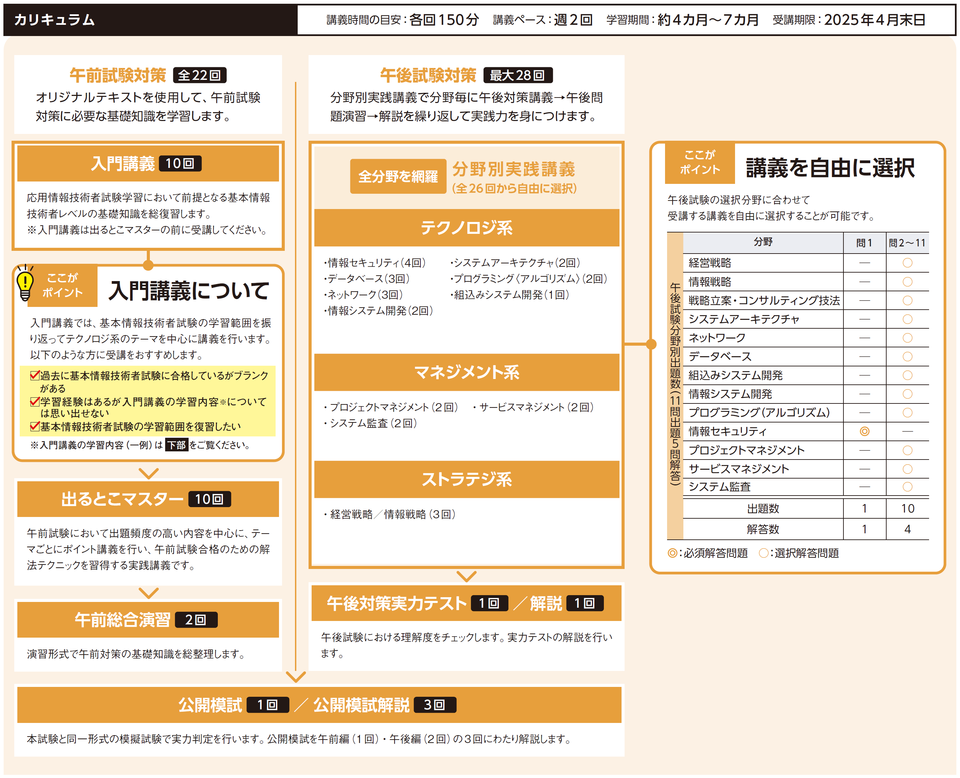Check the 学習範囲を復習したい checkbox
The height and width of the screenshot is (778, 960).
tap(34, 426)
